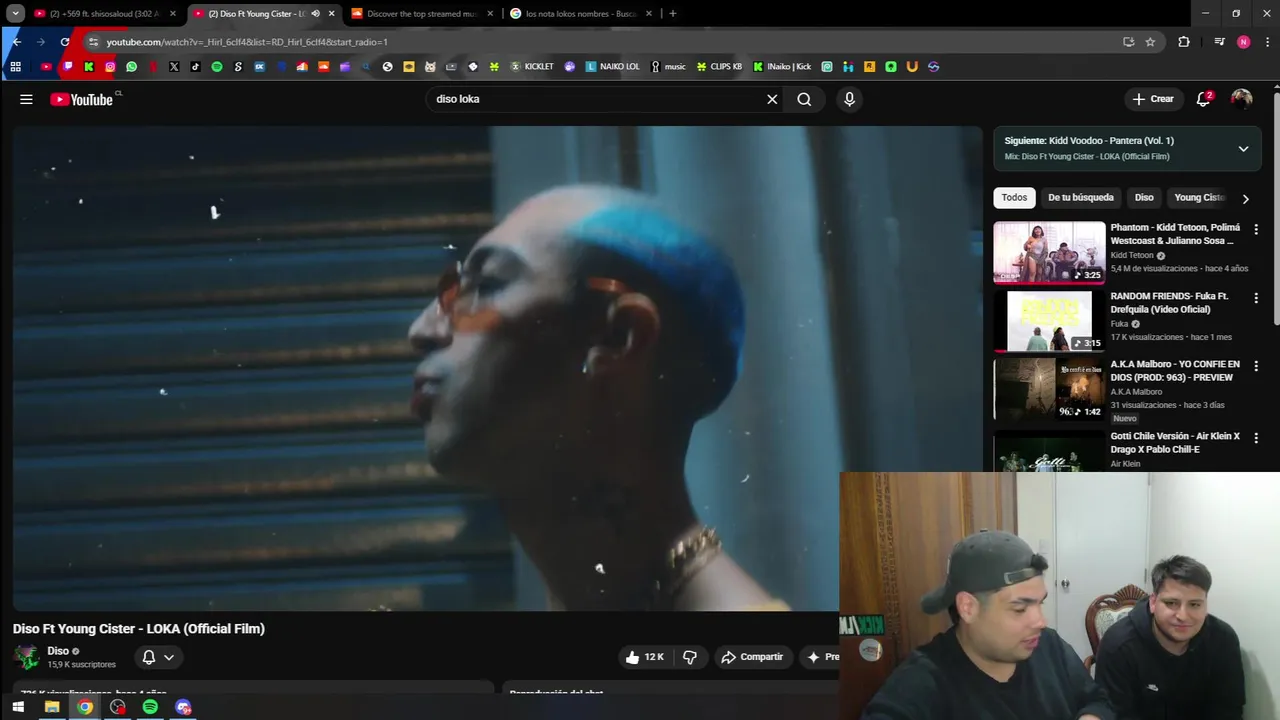Open File Explorer from the taskbar
1280x720 pixels.
pos(52,707)
